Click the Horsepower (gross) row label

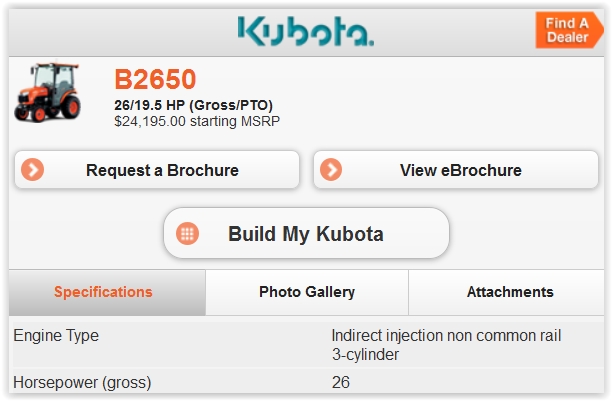pos(75,381)
